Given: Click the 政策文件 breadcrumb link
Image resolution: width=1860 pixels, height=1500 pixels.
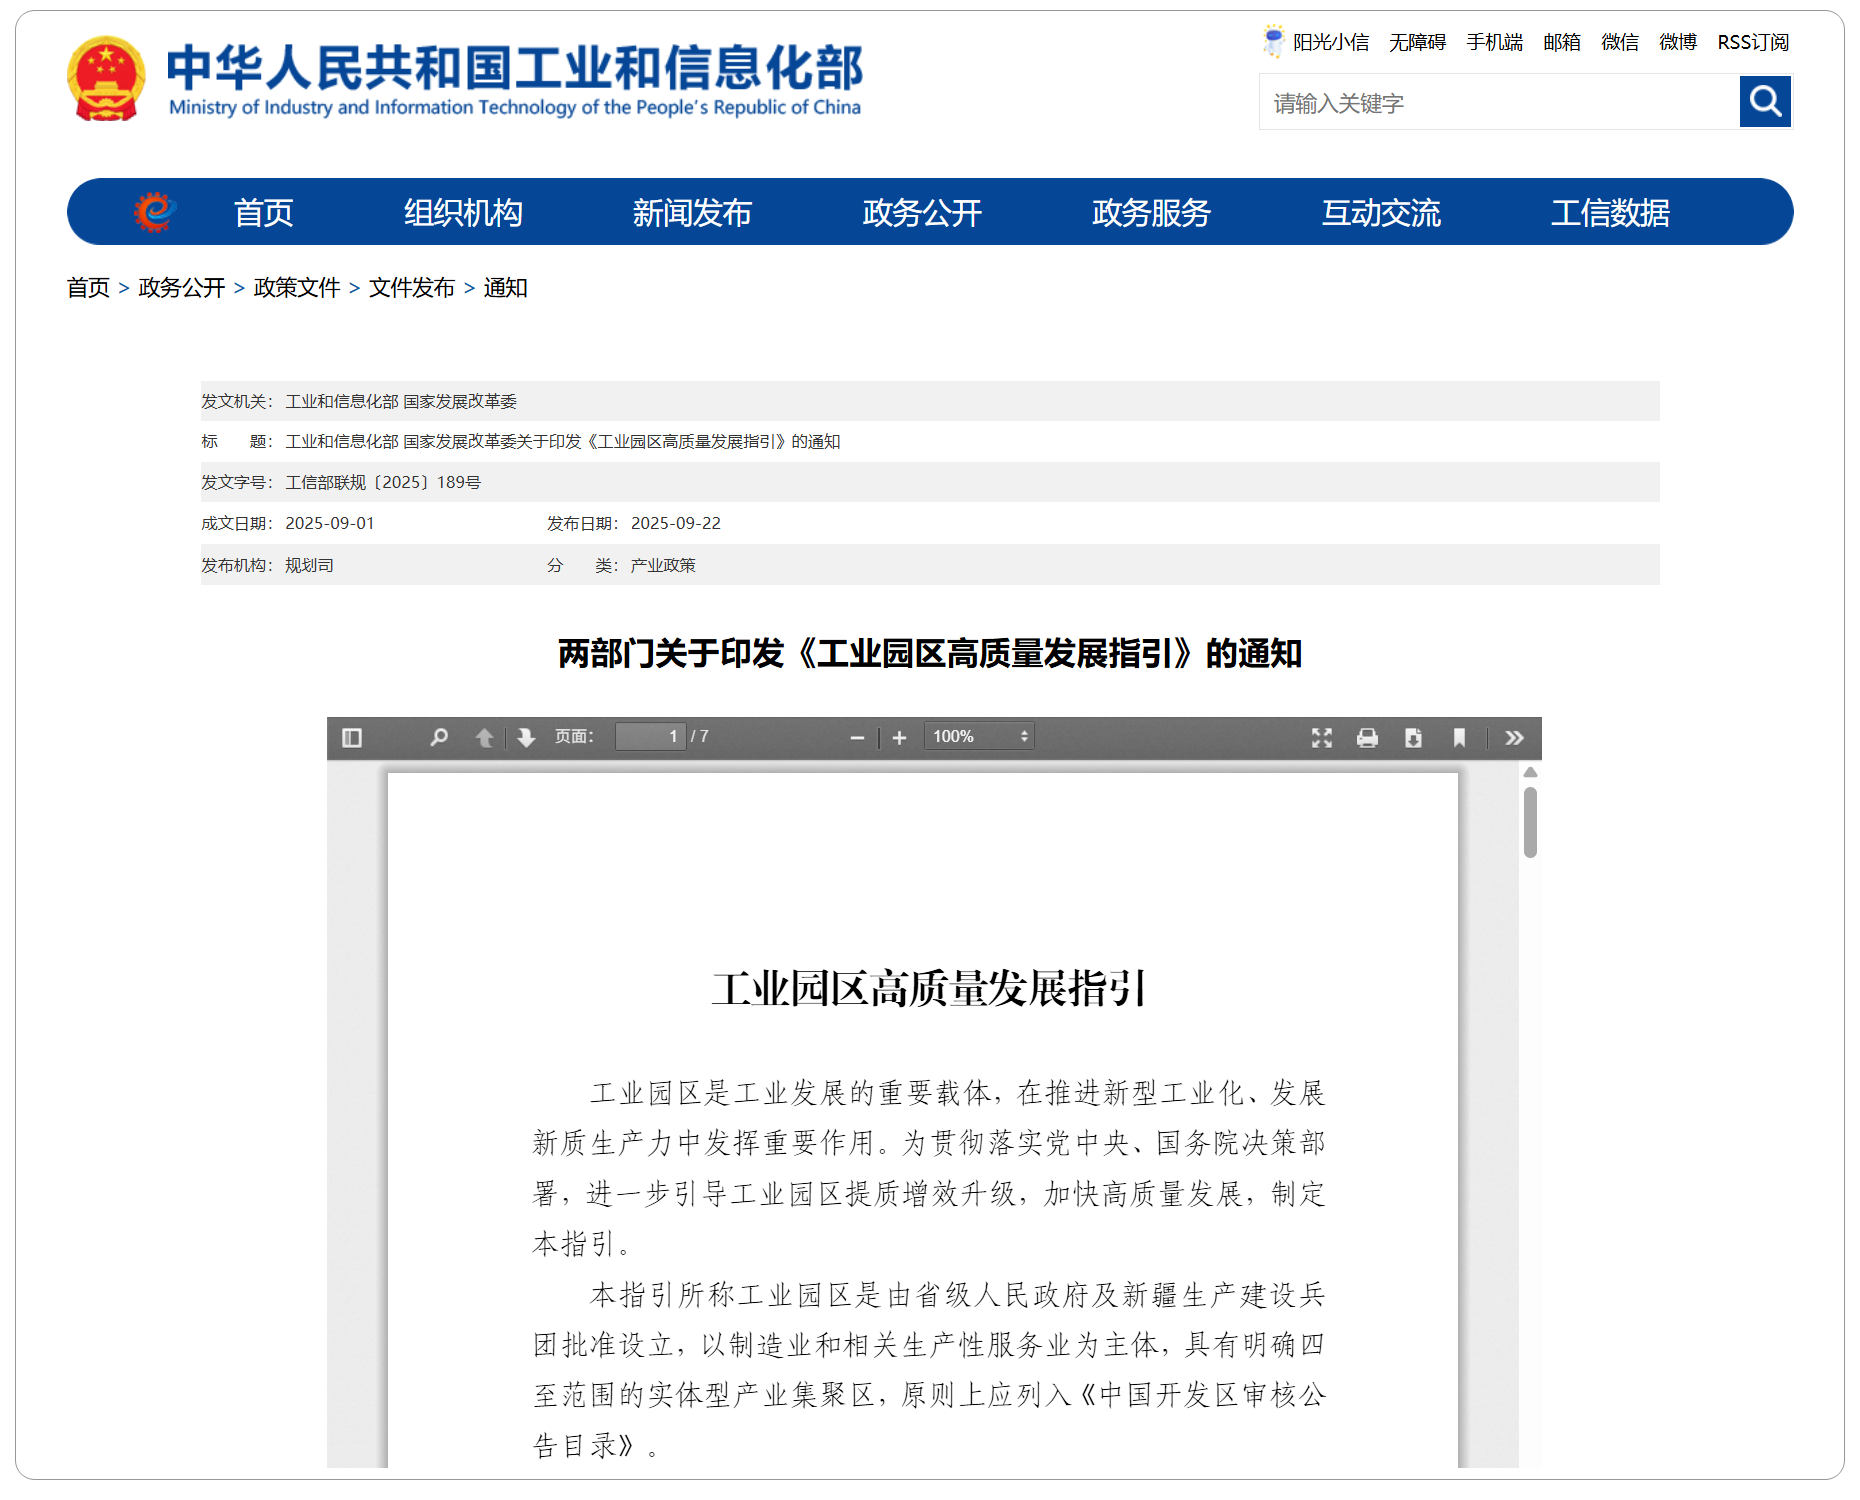Looking at the screenshot, I should 297,288.
